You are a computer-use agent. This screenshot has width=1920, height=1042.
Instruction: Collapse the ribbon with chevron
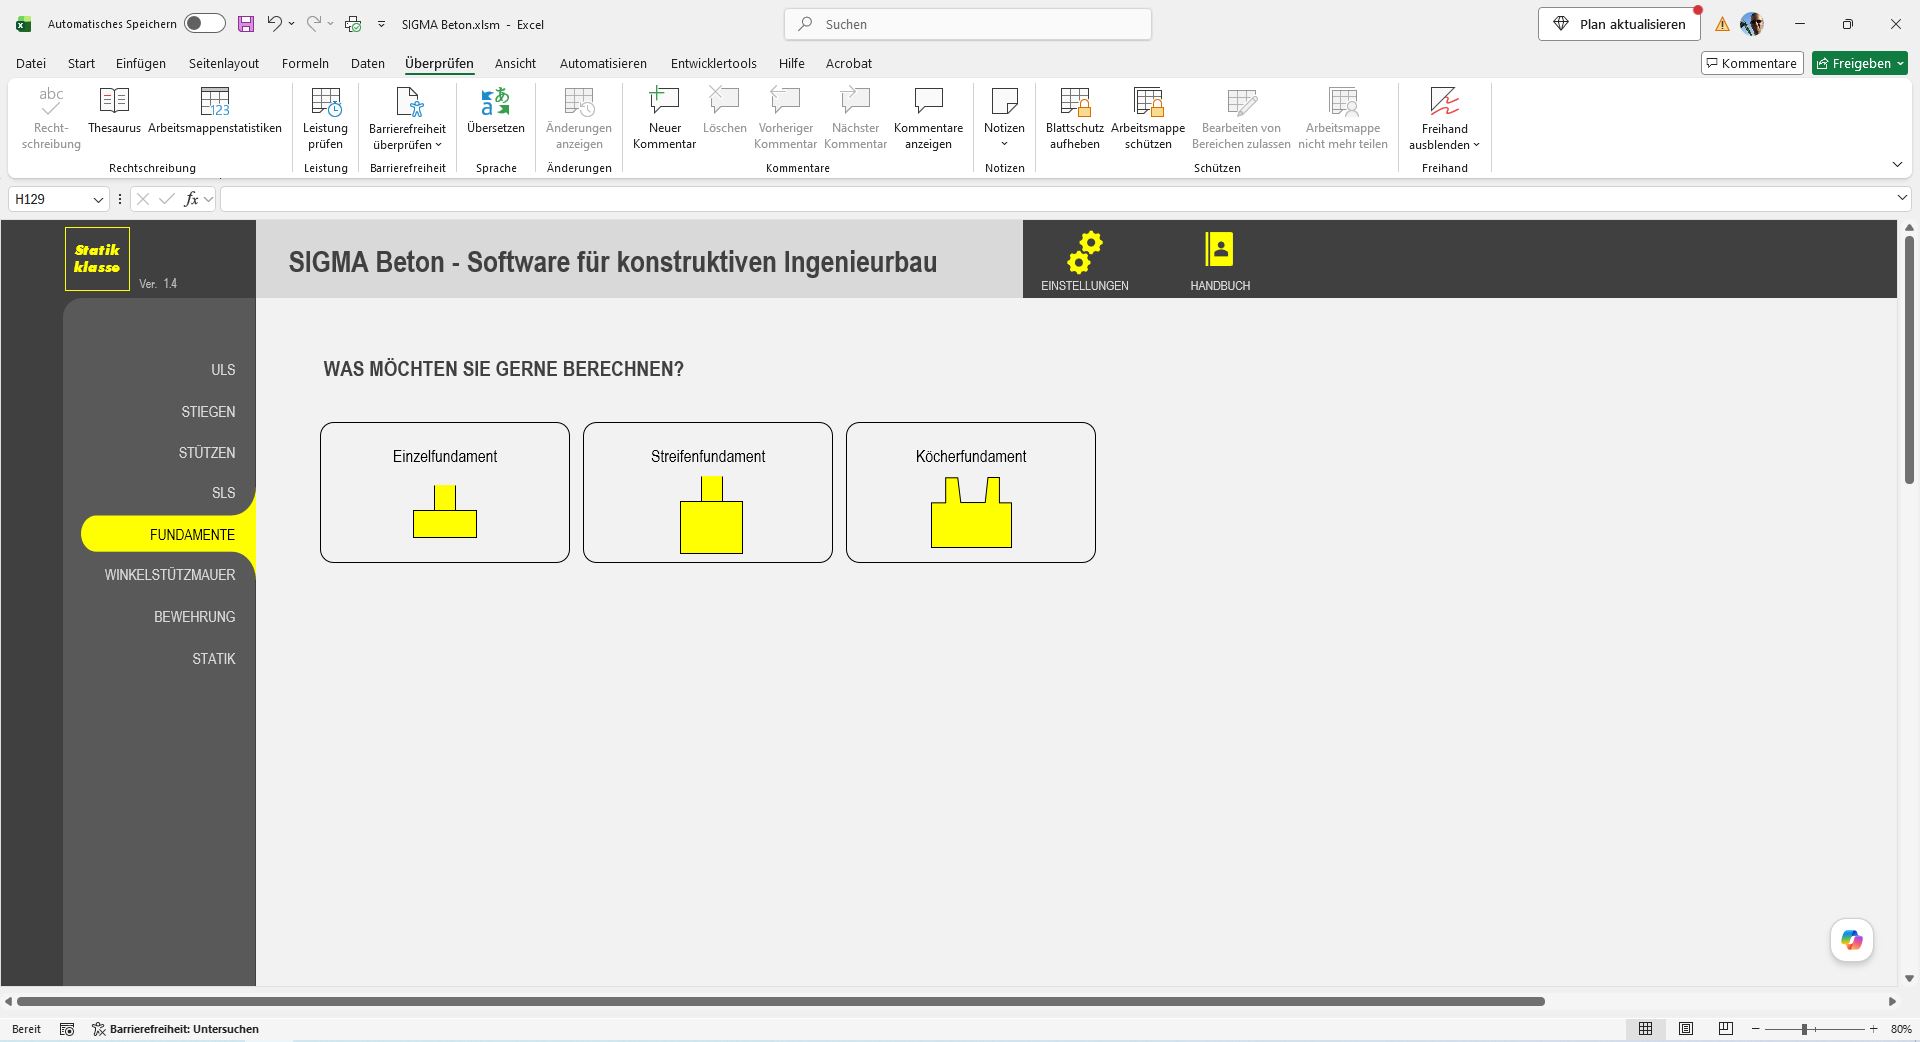point(1897,164)
